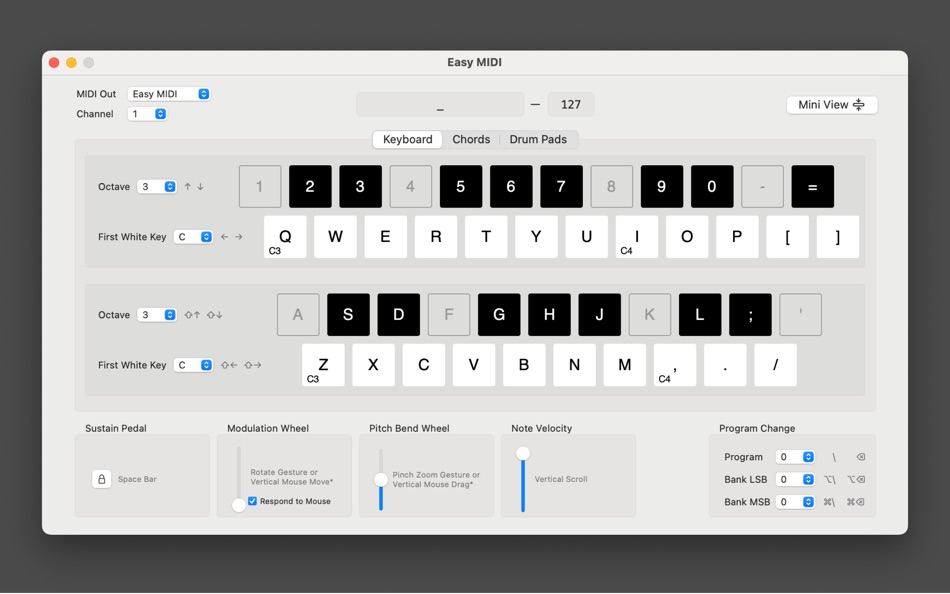Play the black key labeled 5
The width and height of the screenshot is (950, 594).
point(461,187)
